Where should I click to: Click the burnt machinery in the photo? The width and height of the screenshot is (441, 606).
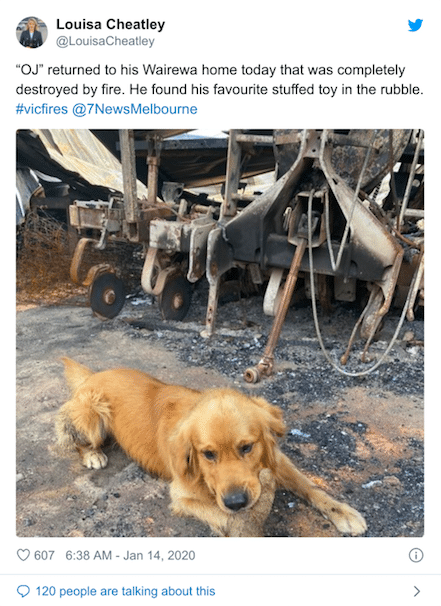point(247,232)
